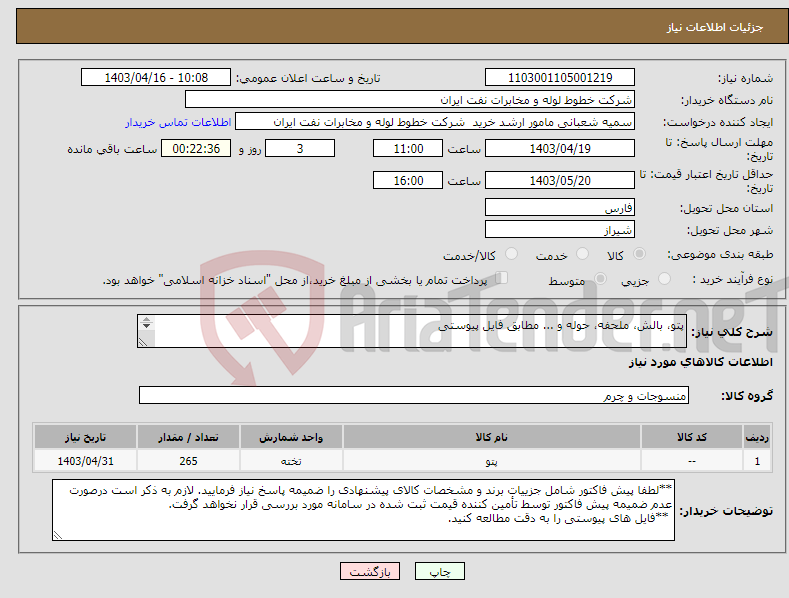
Task: Click the نام کالا column header
Action: pyautogui.click(x=492, y=437)
